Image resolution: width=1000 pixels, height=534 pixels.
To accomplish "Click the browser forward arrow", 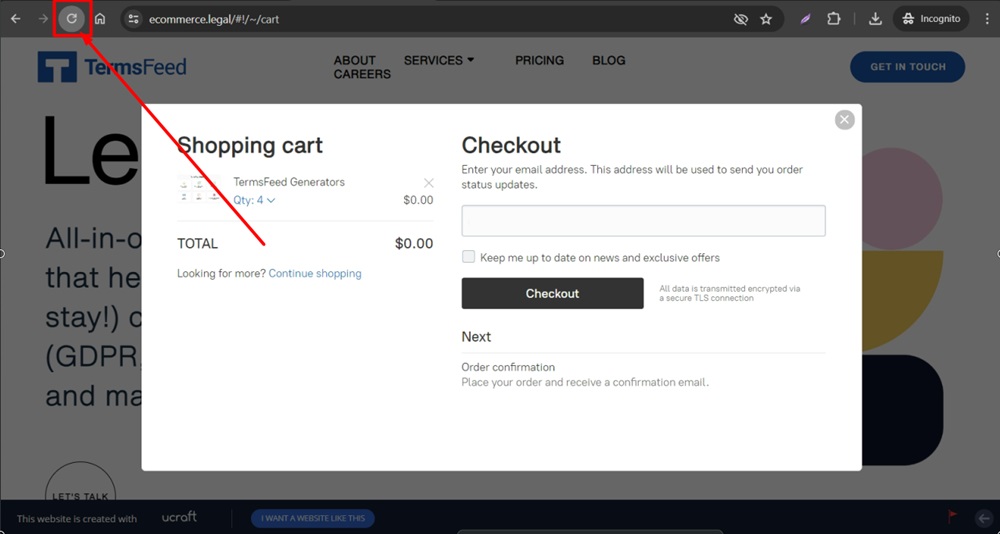I will click(43, 19).
